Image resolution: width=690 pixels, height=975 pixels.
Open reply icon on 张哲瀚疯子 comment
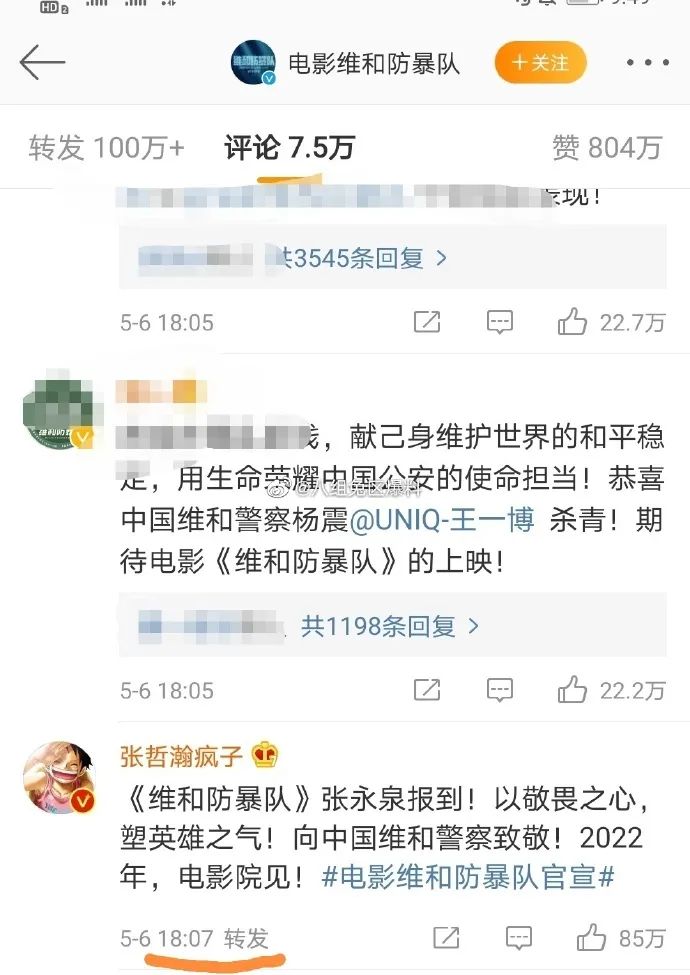click(x=519, y=938)
